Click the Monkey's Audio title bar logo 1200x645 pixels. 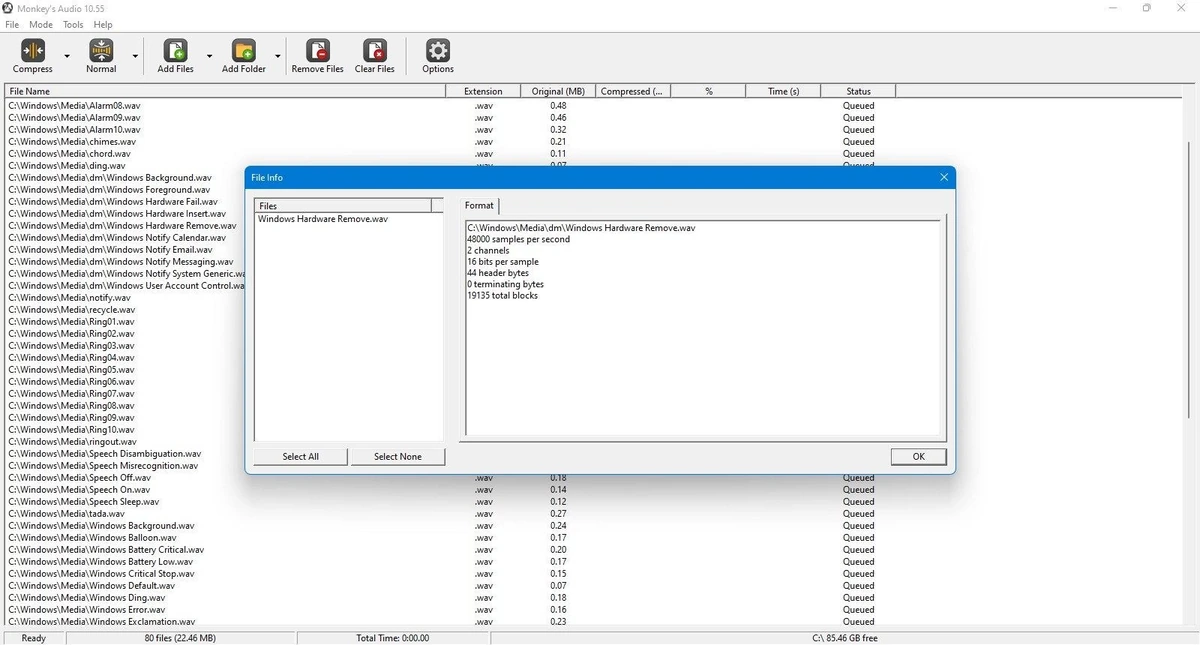(x=10, y=8)
